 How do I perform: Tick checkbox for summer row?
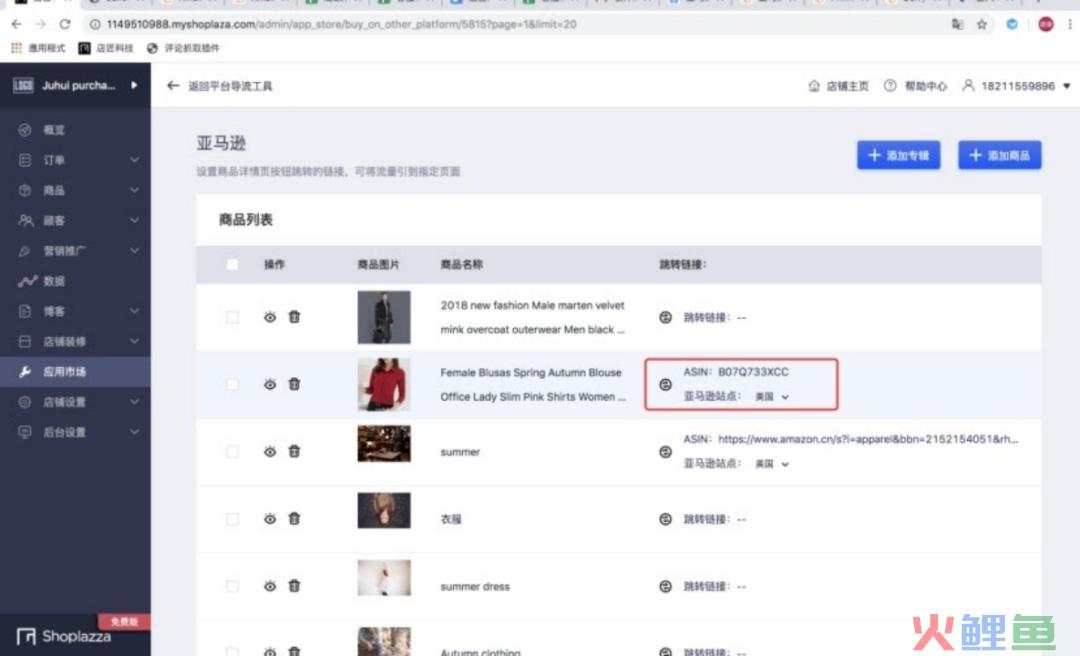[x=232, y=451]
